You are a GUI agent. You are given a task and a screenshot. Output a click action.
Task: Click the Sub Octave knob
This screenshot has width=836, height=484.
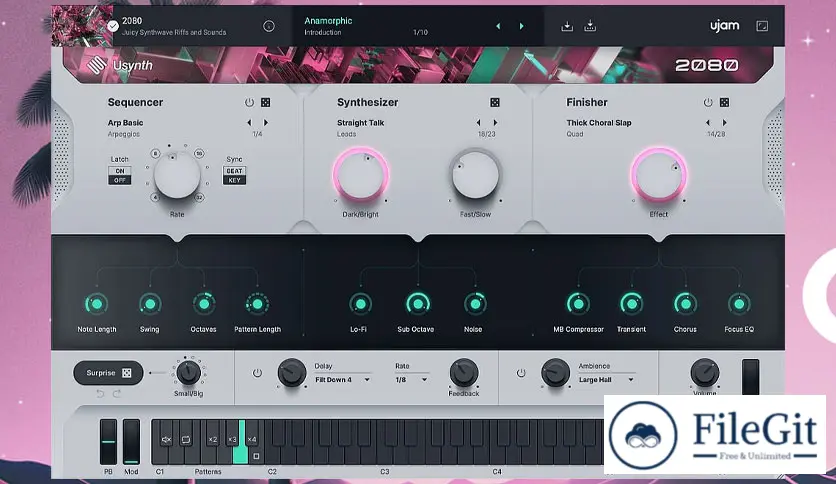[418, 304]
